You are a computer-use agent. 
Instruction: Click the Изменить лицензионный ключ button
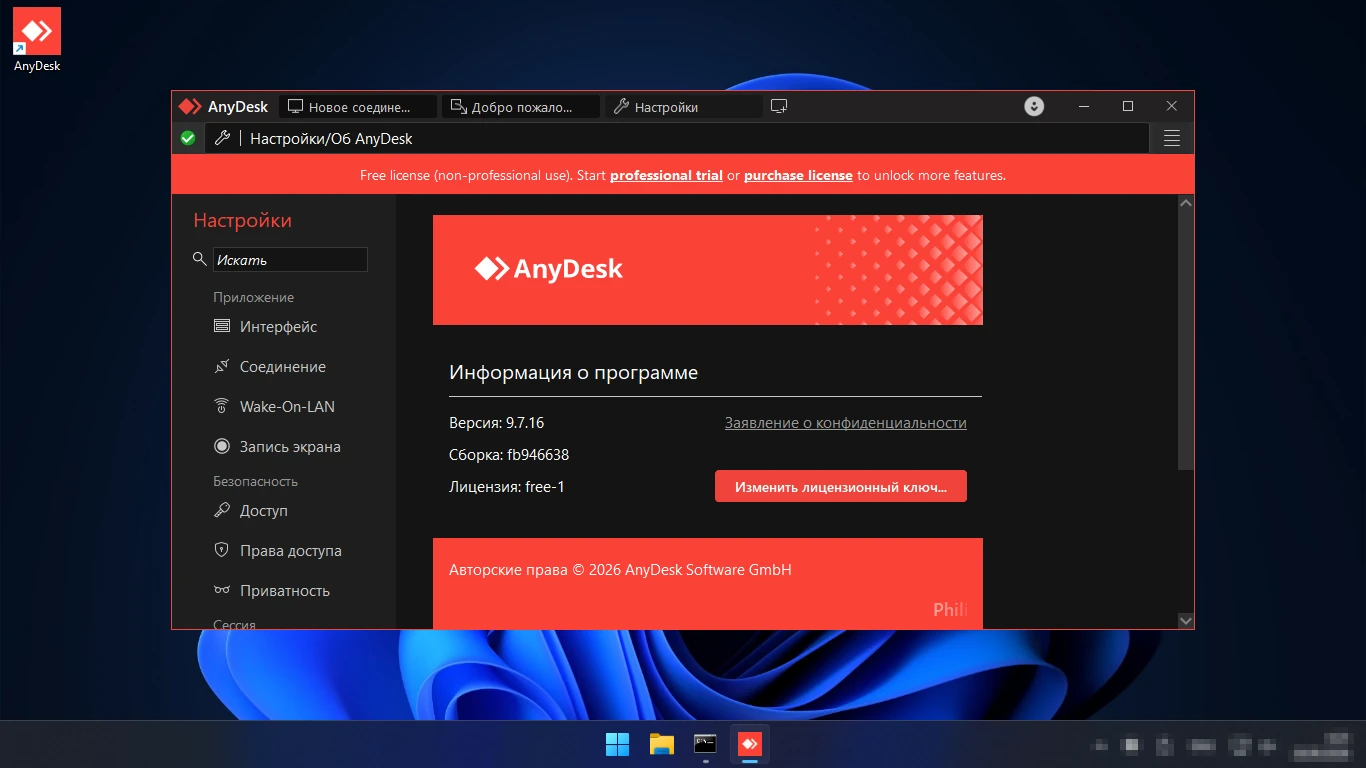(841, 487)
